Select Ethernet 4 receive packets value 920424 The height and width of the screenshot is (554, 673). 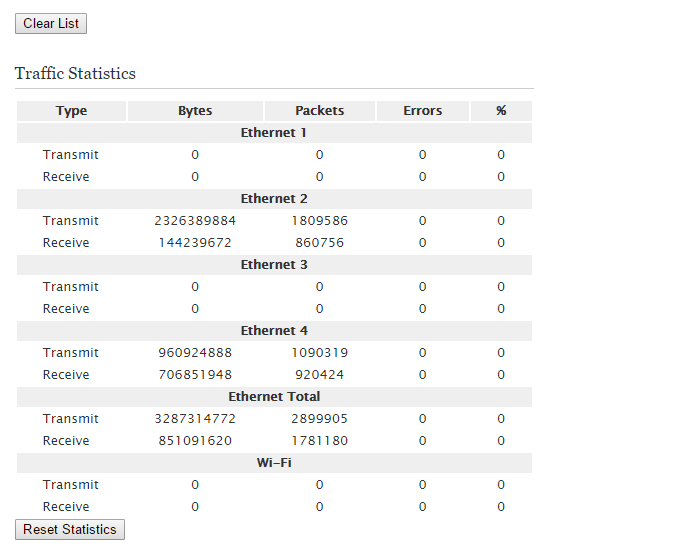[319, 375]
